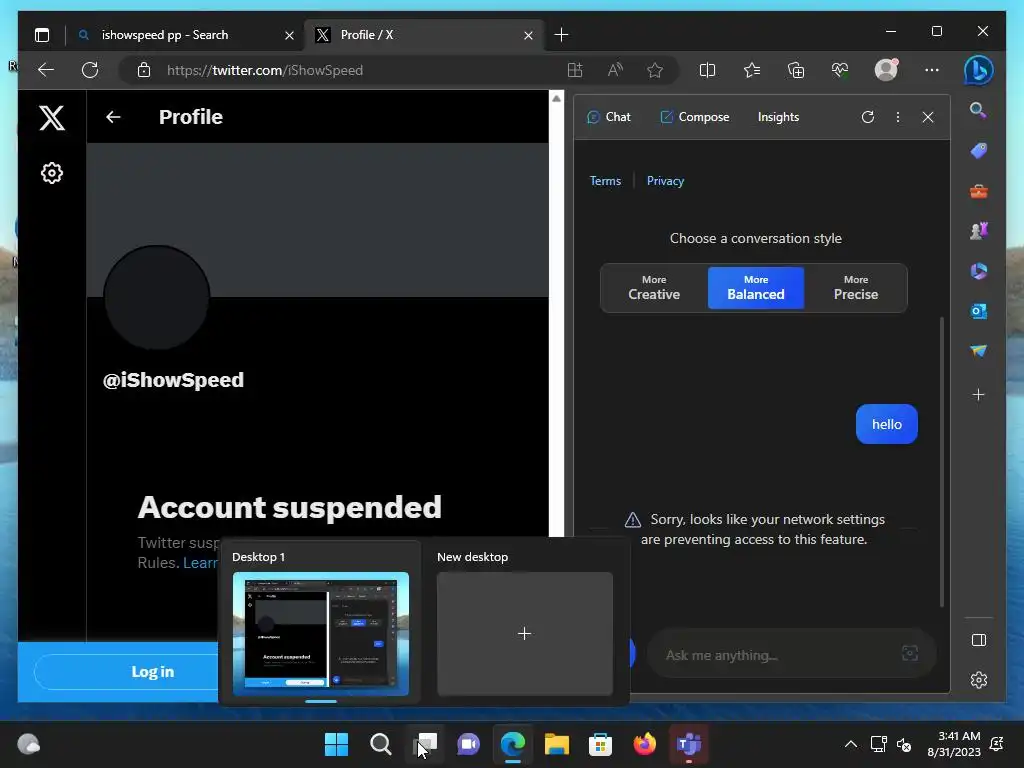Create a New desktop with plus tile

[x=524, y=633]
